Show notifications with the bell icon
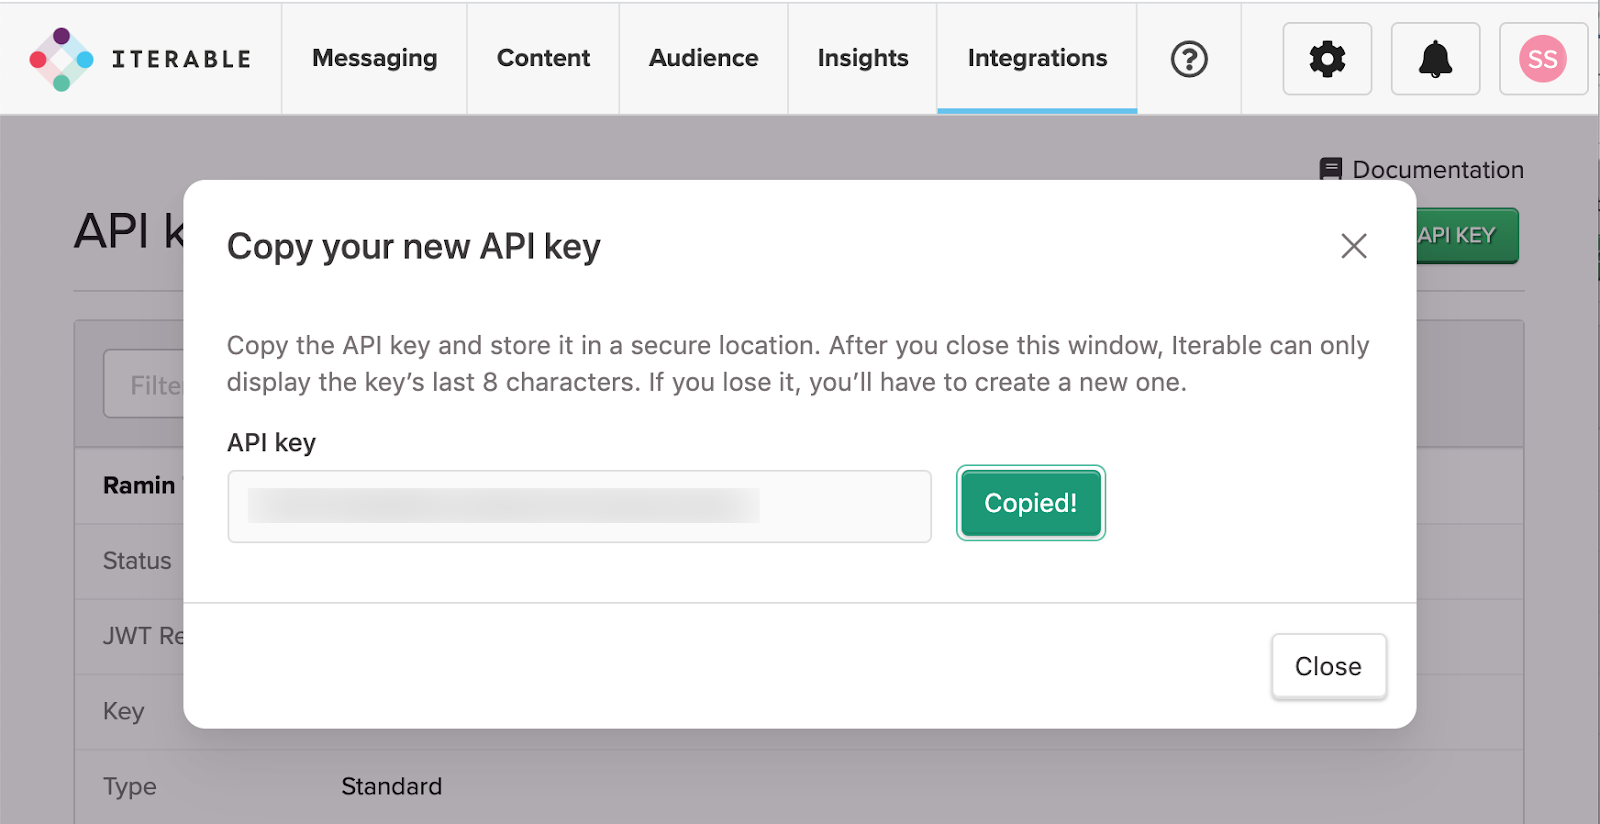 pos(1435,59)
